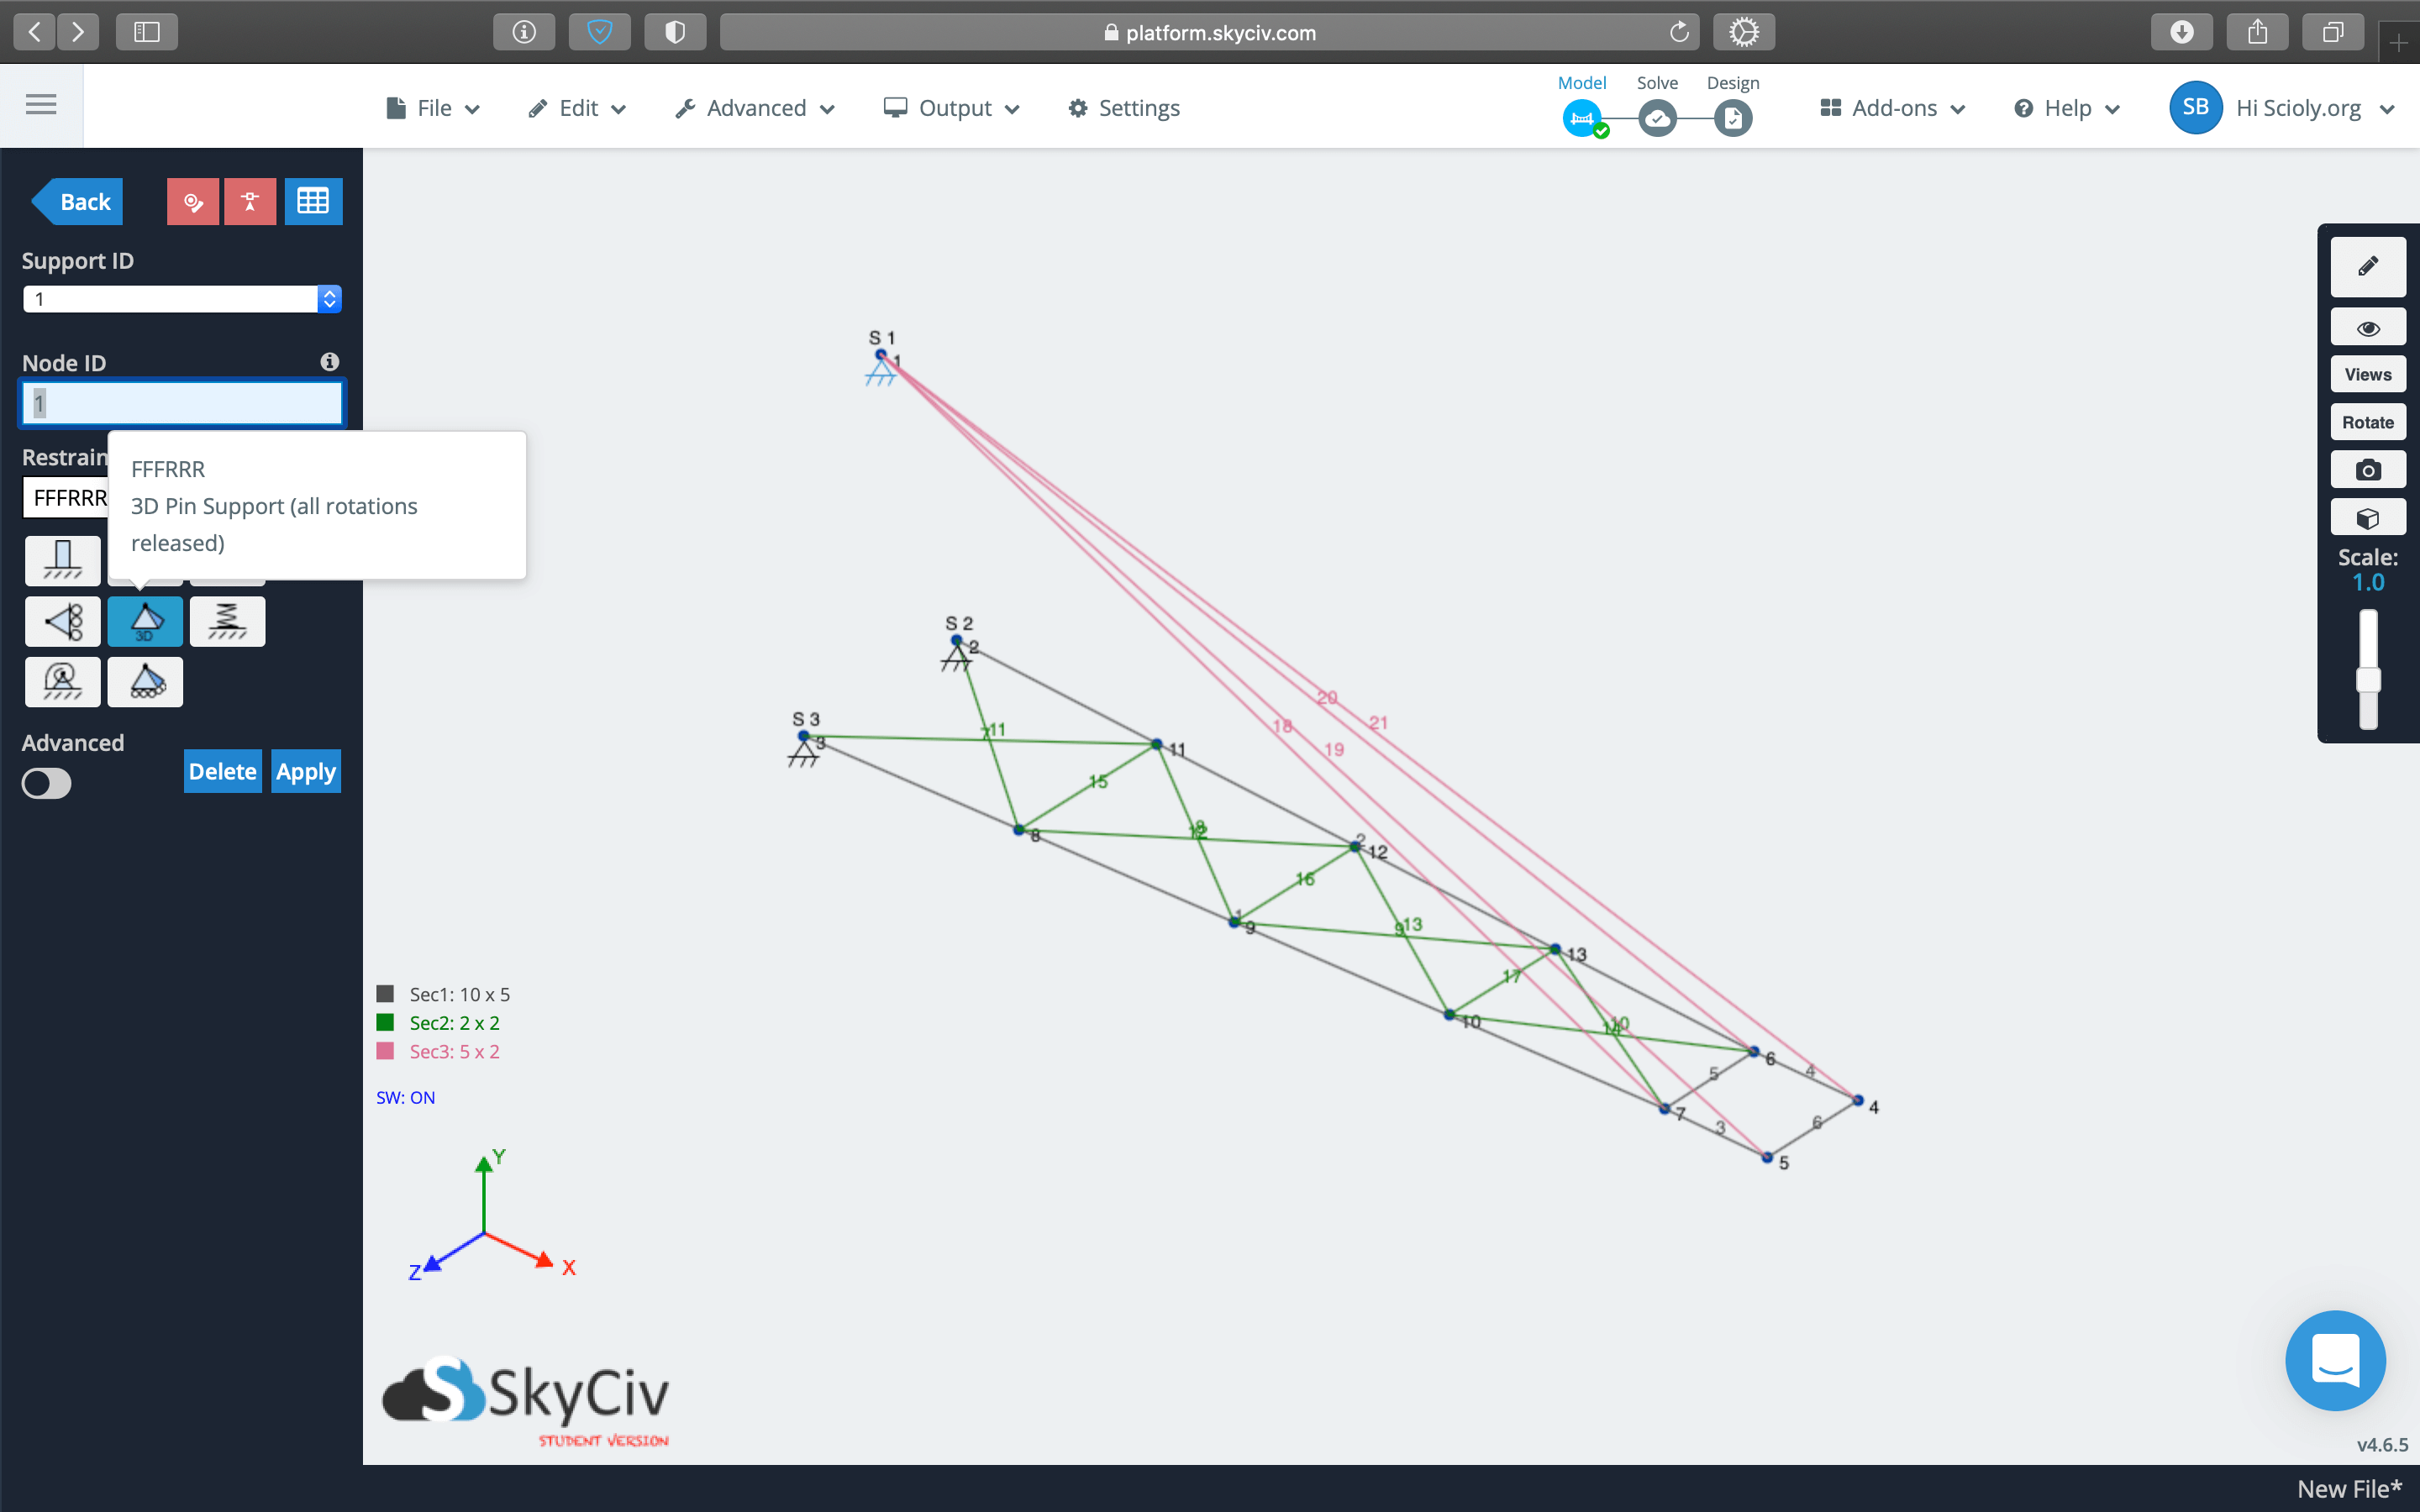Open the Support ID dropdown
This screenshot has width=2420, height=1512.
329,299
